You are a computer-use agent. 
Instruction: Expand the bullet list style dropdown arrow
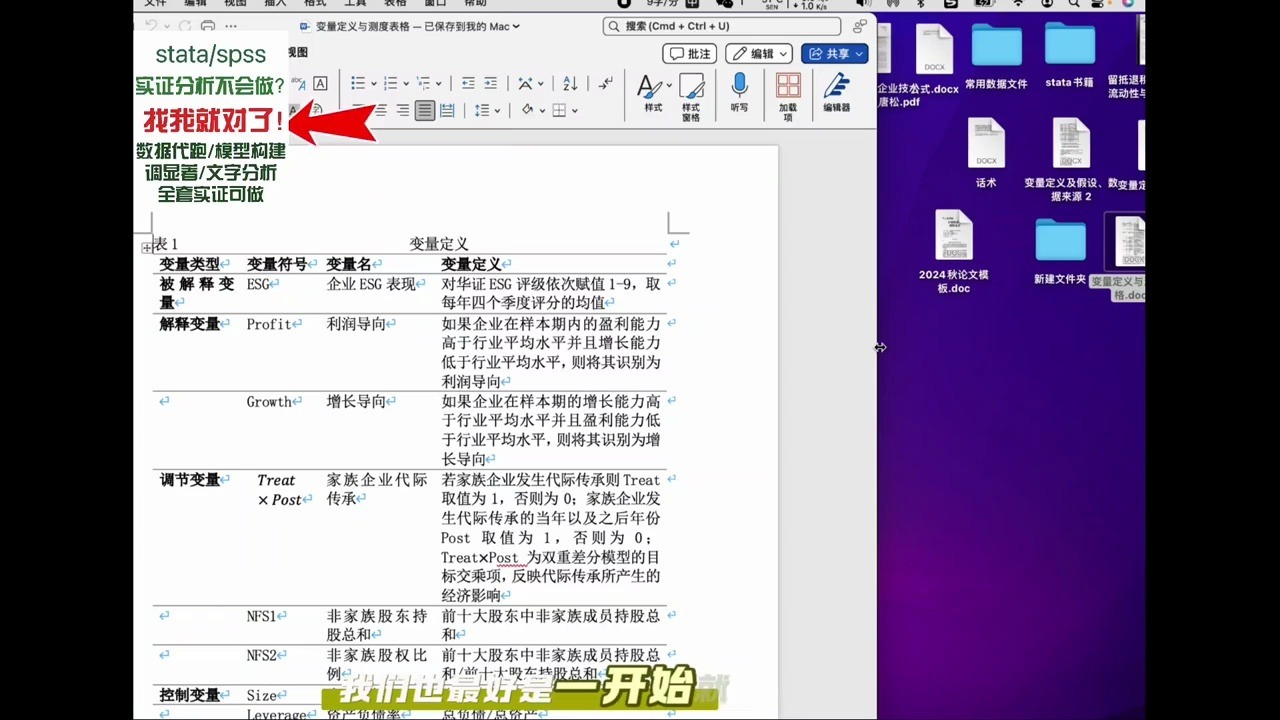pyautogui.click(x=372, y=84)
